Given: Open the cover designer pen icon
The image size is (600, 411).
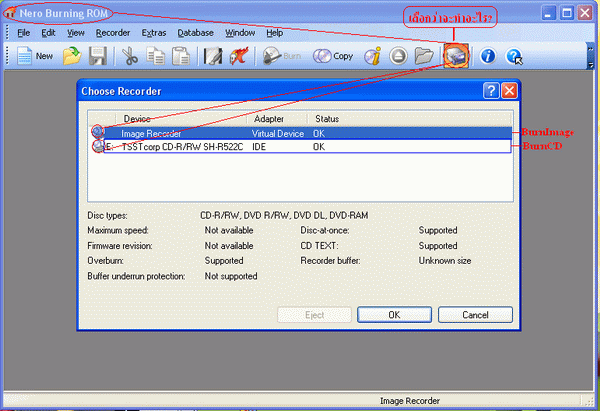Looking at the screenshot, I should coord(213,56).
